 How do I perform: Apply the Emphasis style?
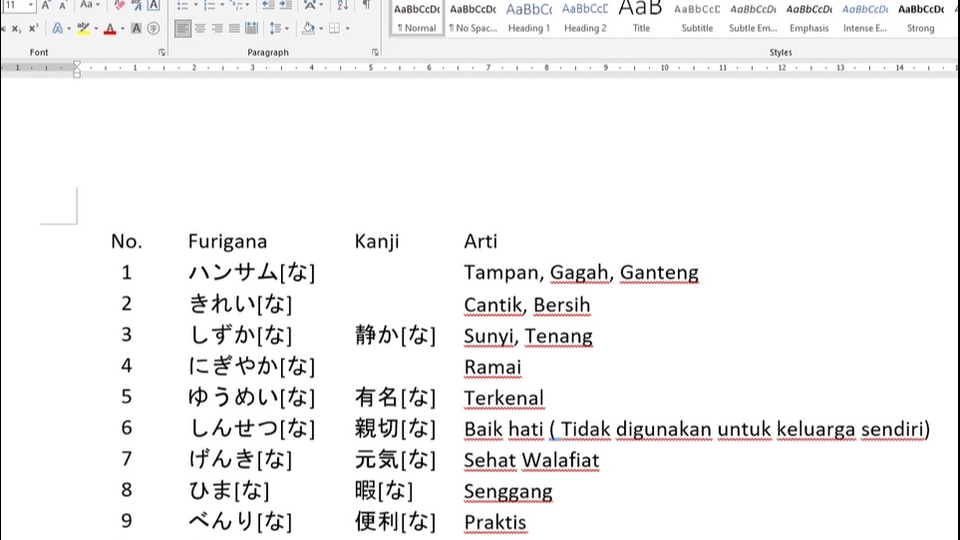point(809,17)
